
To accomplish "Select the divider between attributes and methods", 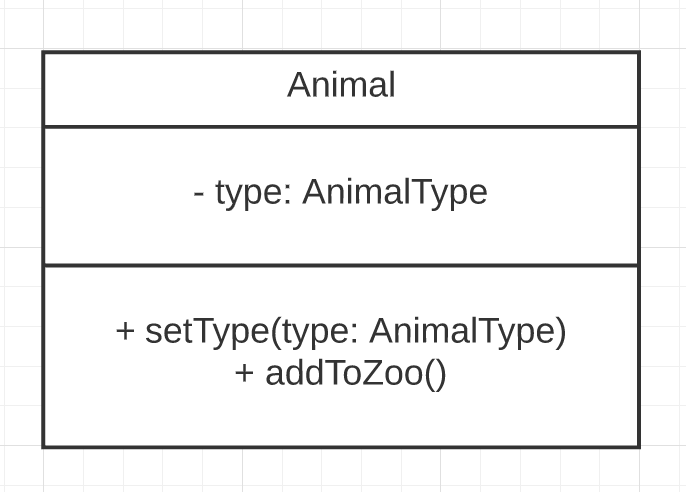I will (341, 265).
